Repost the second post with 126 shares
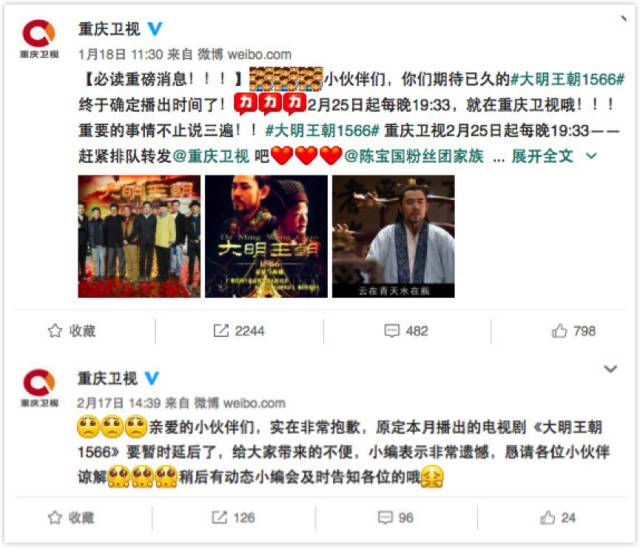 click(x=233, y=517)
